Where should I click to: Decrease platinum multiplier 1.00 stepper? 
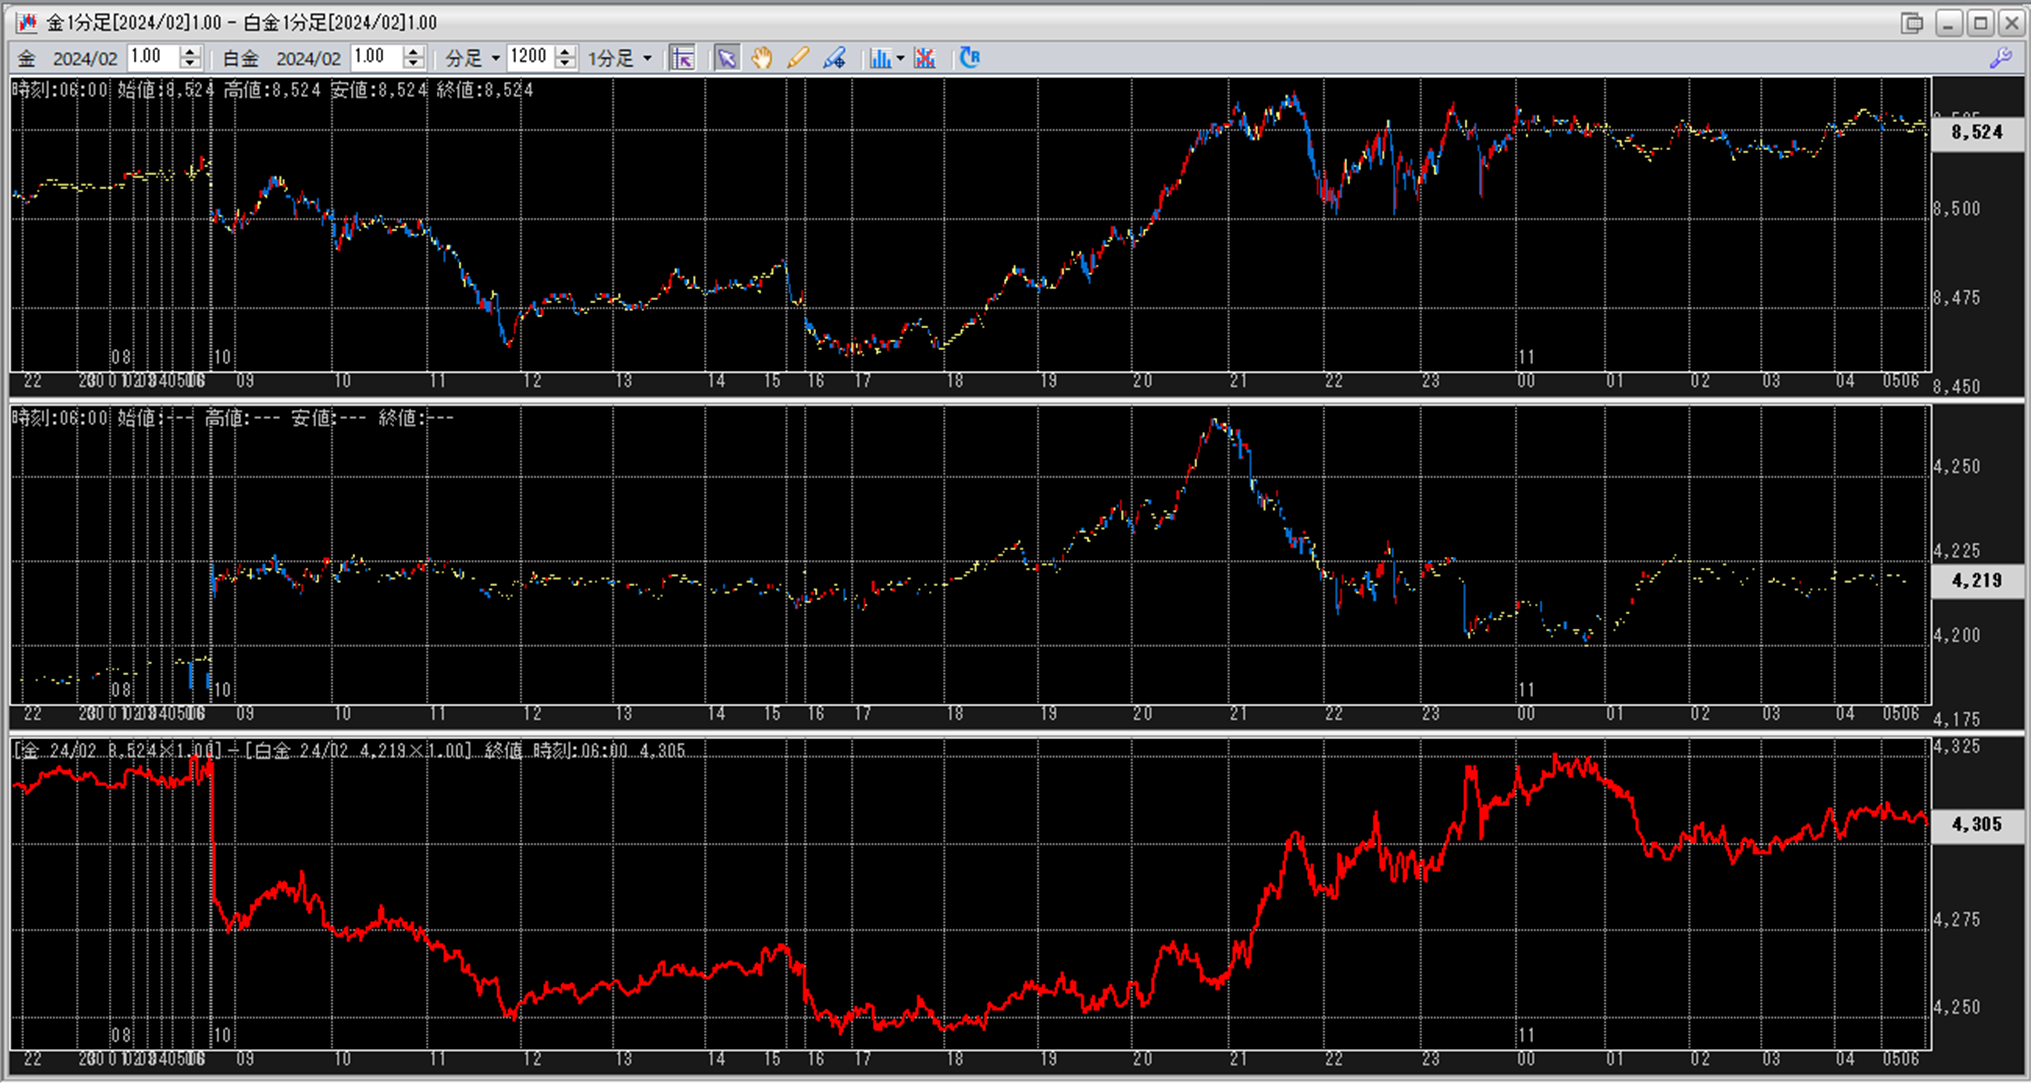tap(413, 64)
